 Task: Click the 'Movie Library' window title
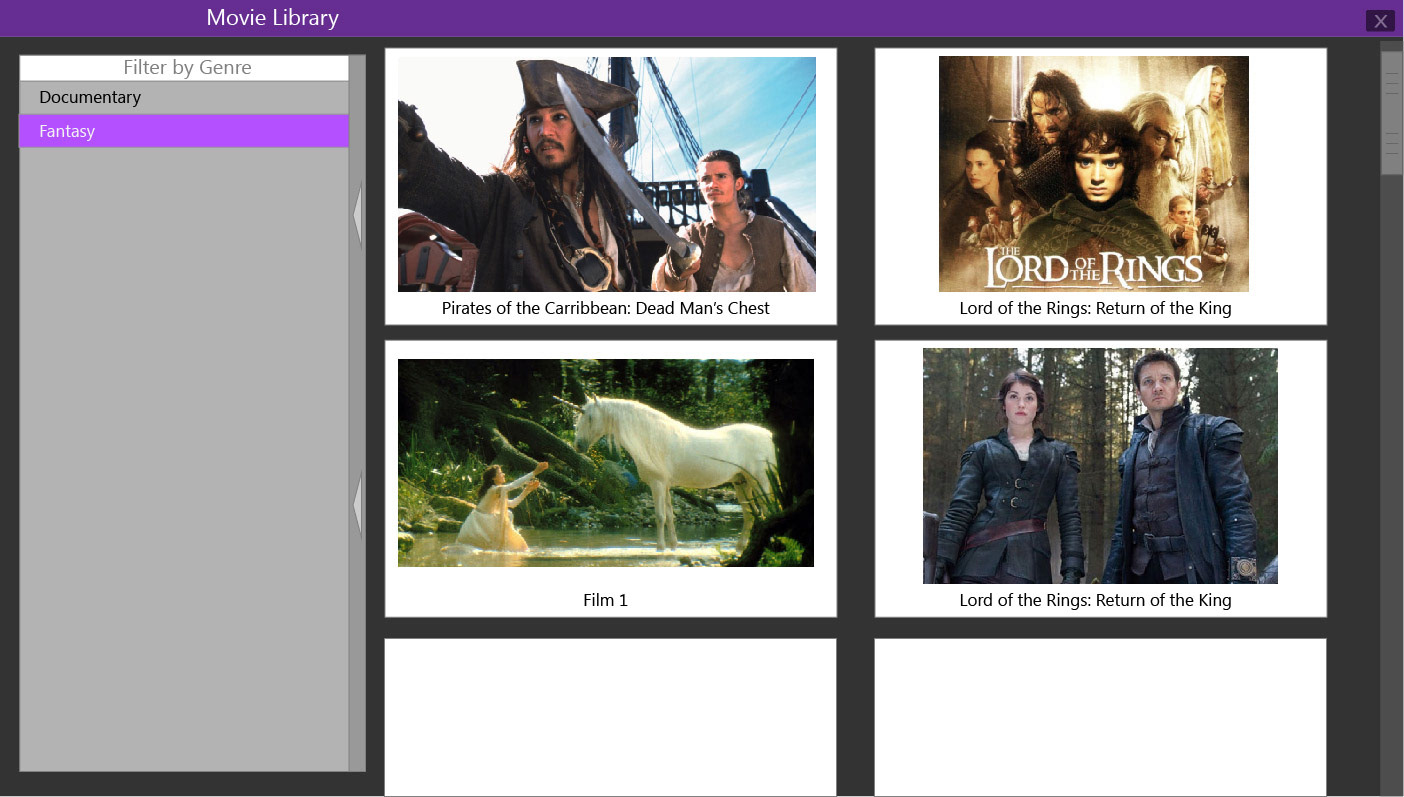pyautogui.click(x=272, y=18)
